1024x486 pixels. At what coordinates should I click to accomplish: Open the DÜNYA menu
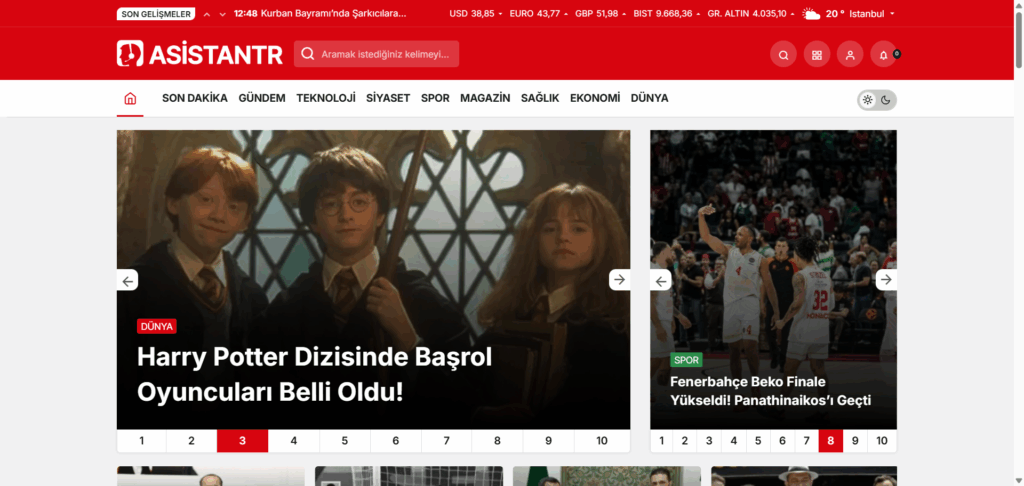[x=649, y=98]
